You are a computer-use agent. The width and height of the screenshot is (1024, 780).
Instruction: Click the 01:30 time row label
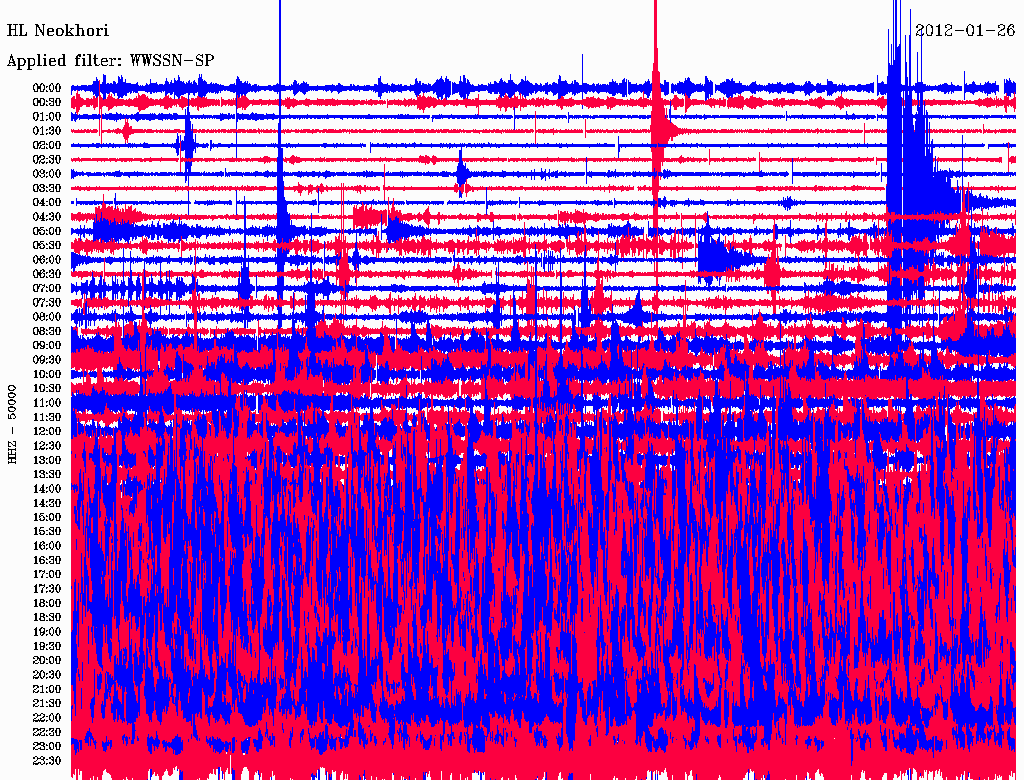(x=47, y=131)
